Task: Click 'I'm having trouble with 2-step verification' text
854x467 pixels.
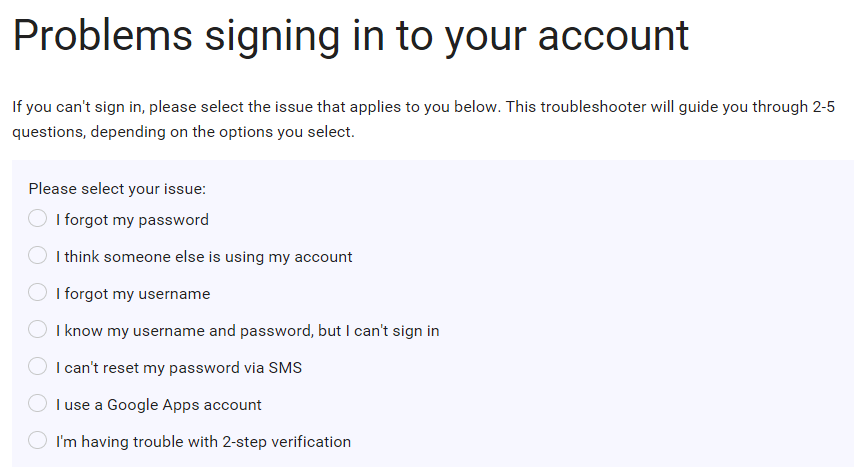Action: (x=204, y=442)
